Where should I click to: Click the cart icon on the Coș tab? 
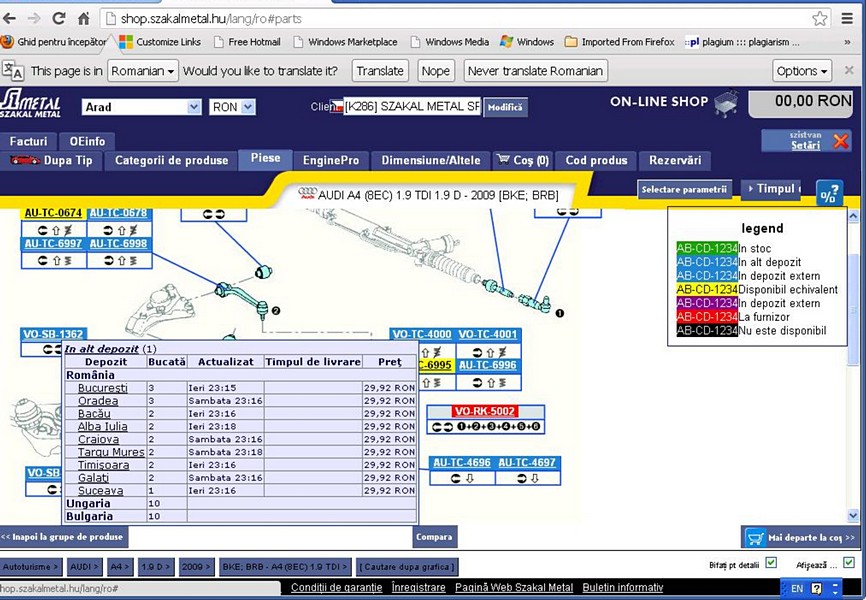(503, 160)
